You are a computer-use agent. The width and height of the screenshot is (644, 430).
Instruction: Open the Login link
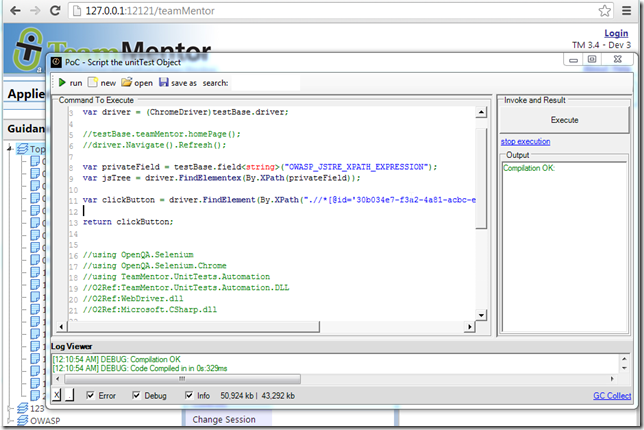(x=616, y=33)
